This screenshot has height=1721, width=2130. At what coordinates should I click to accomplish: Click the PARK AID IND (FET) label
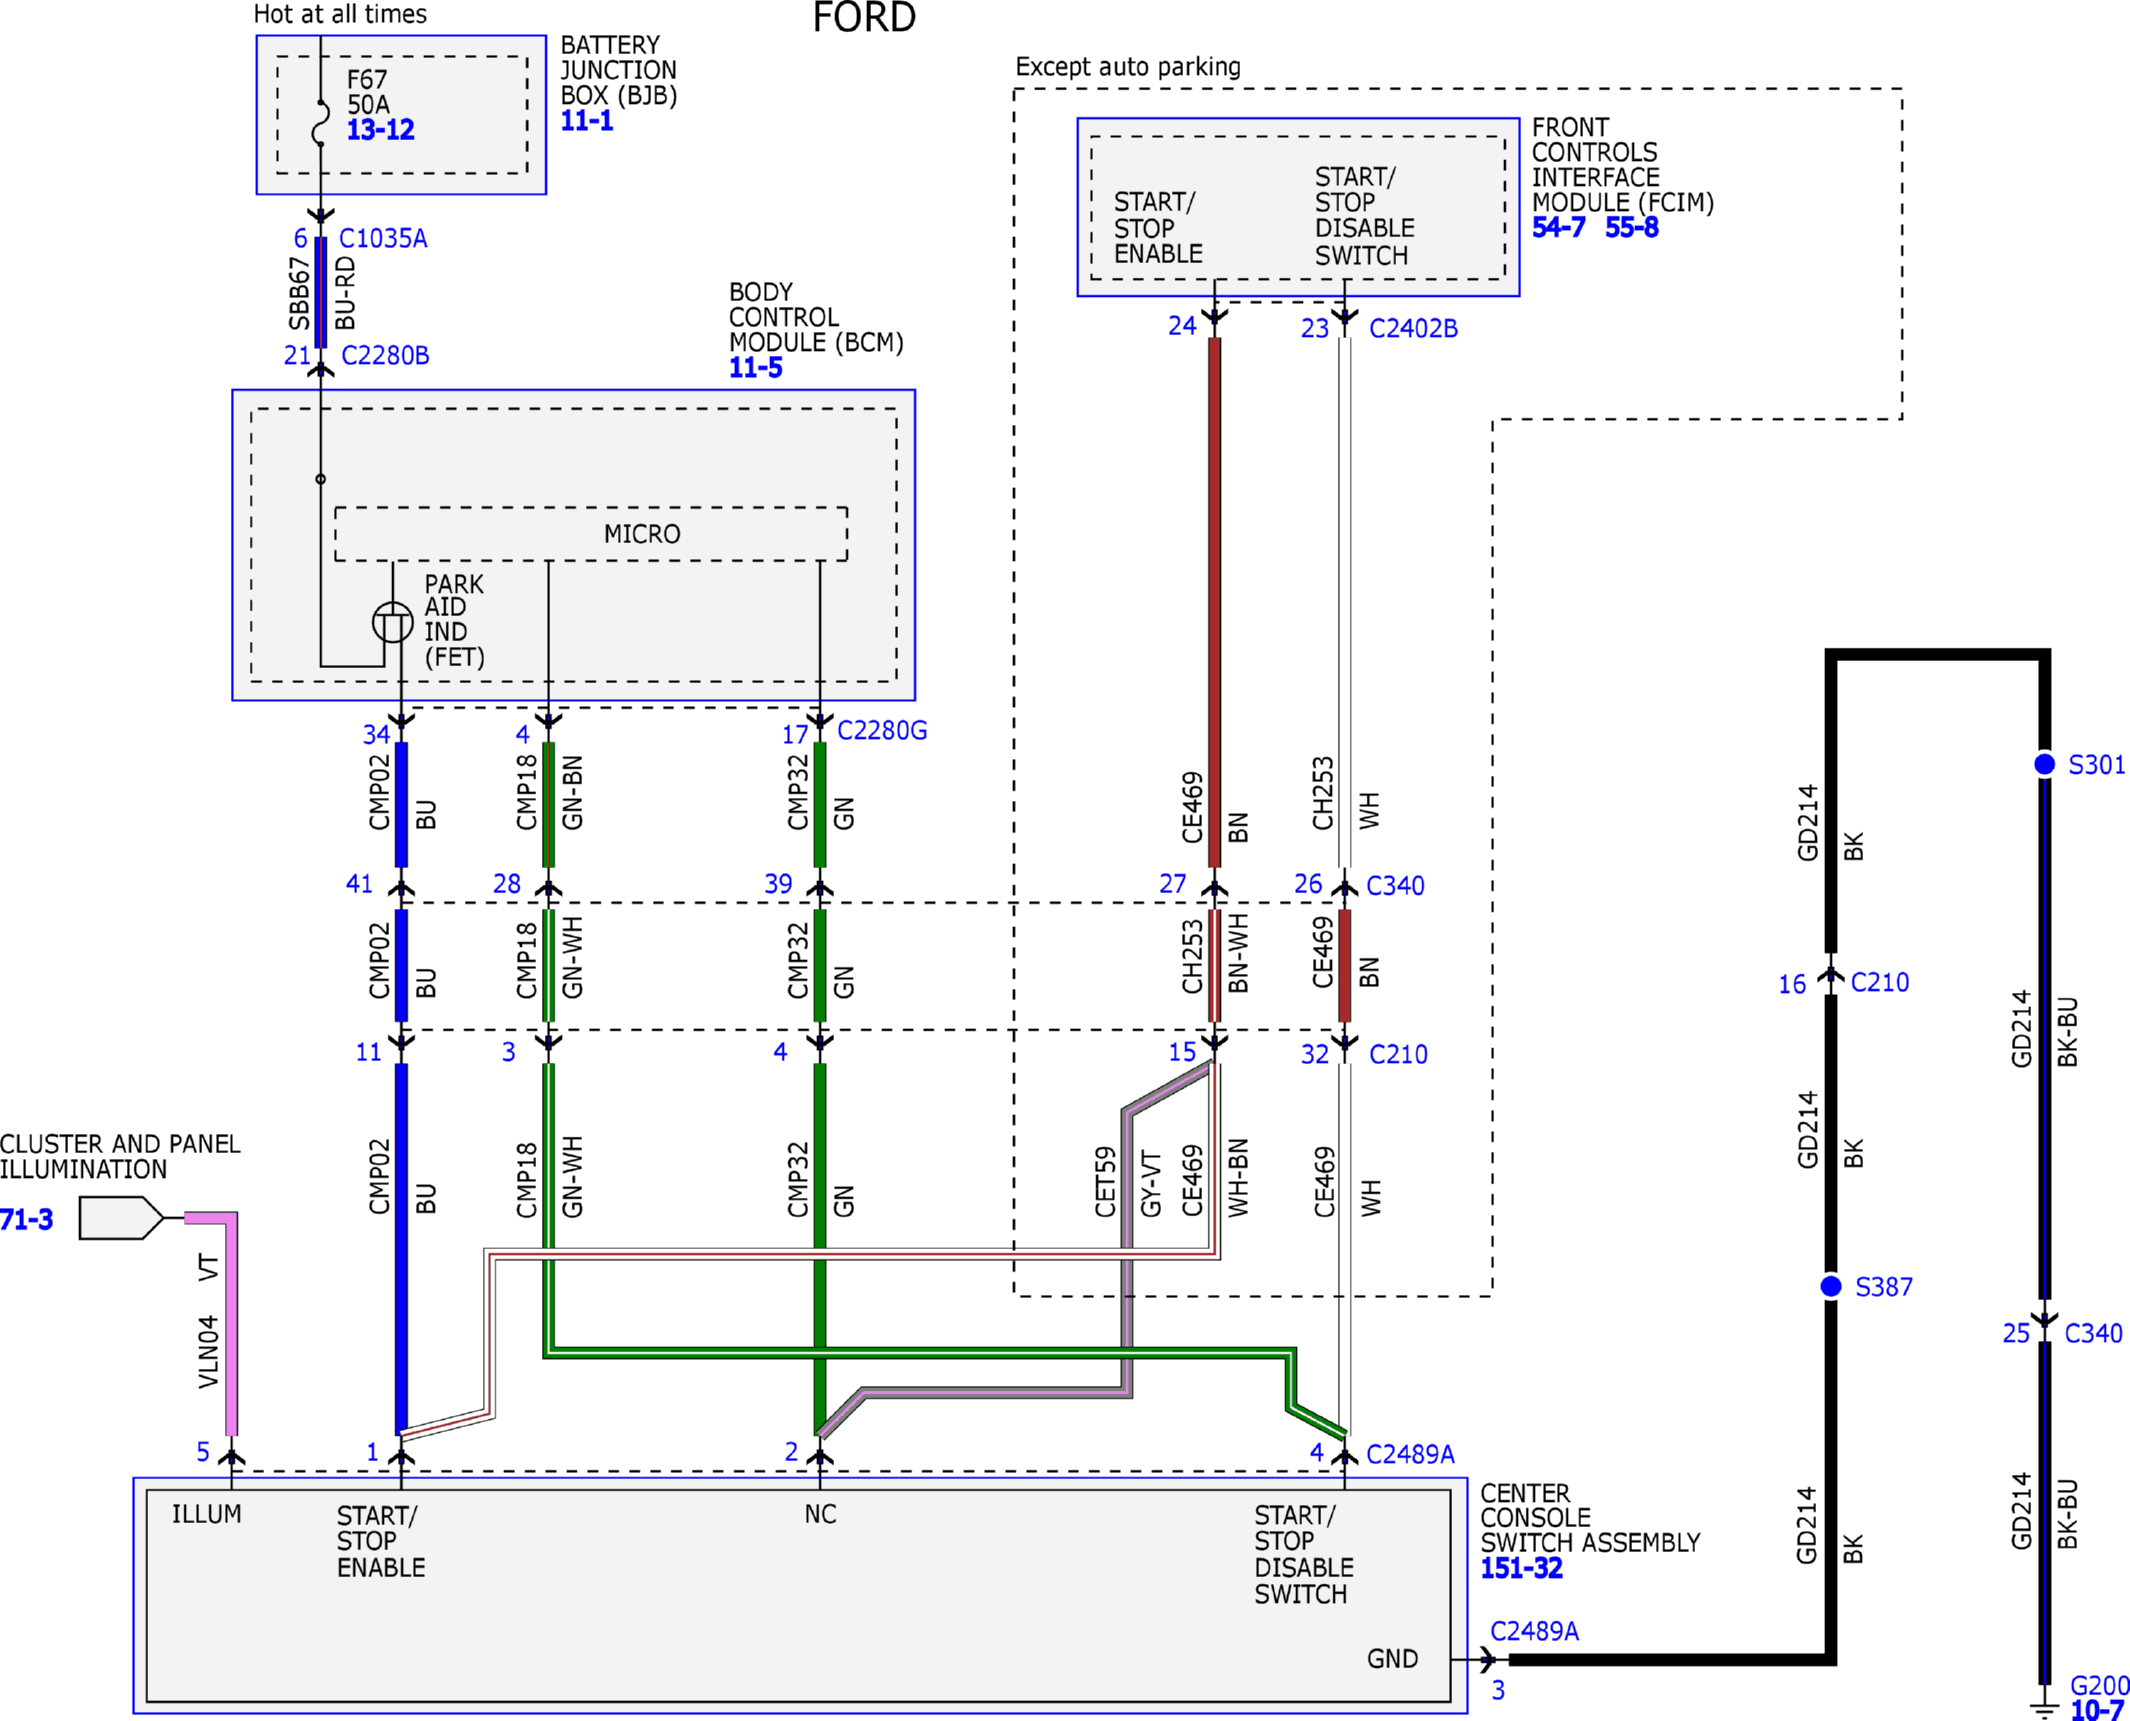[x=454, y=621]
